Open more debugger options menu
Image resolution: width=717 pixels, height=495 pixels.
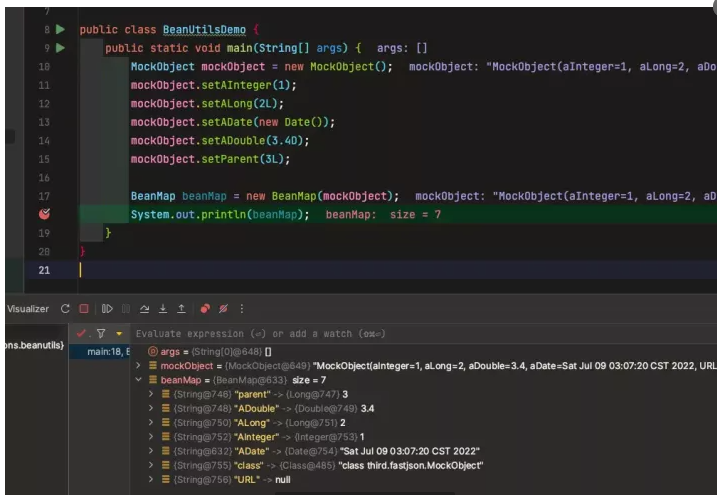point(241,309)
